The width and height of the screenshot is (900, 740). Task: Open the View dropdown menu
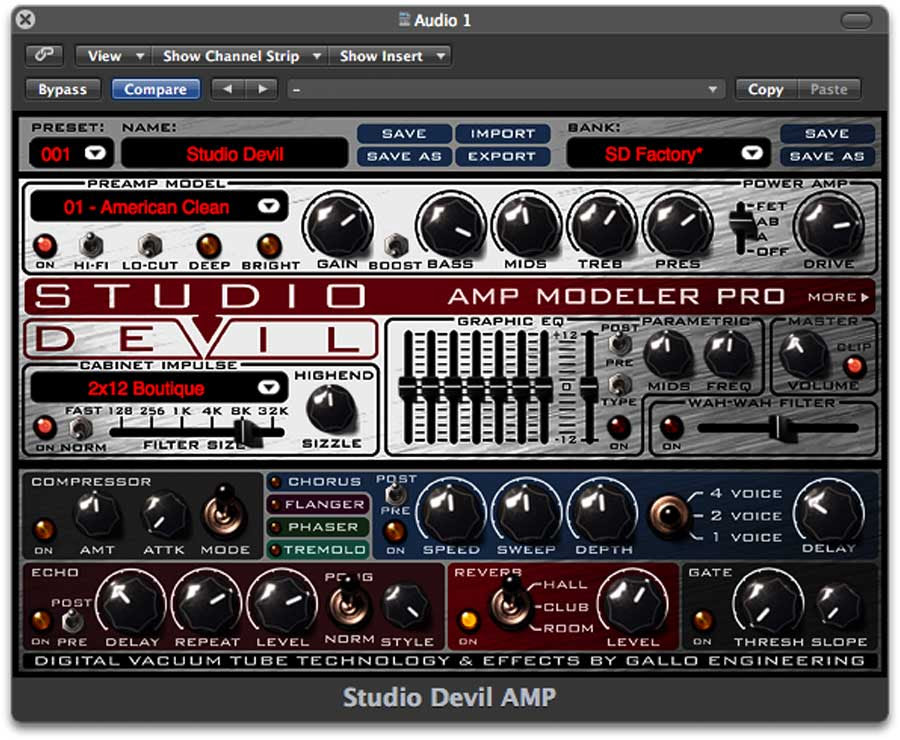(x=114, y=56)
